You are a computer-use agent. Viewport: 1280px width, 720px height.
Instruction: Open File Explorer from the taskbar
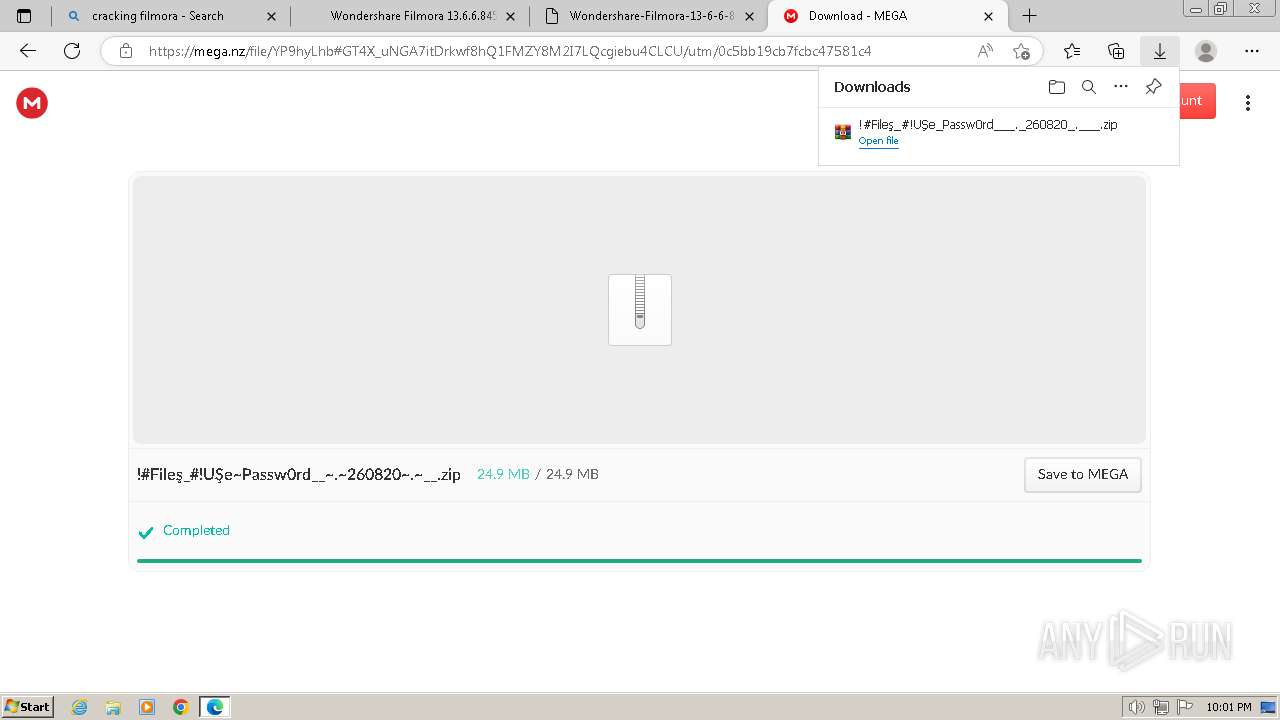point(113,707)
